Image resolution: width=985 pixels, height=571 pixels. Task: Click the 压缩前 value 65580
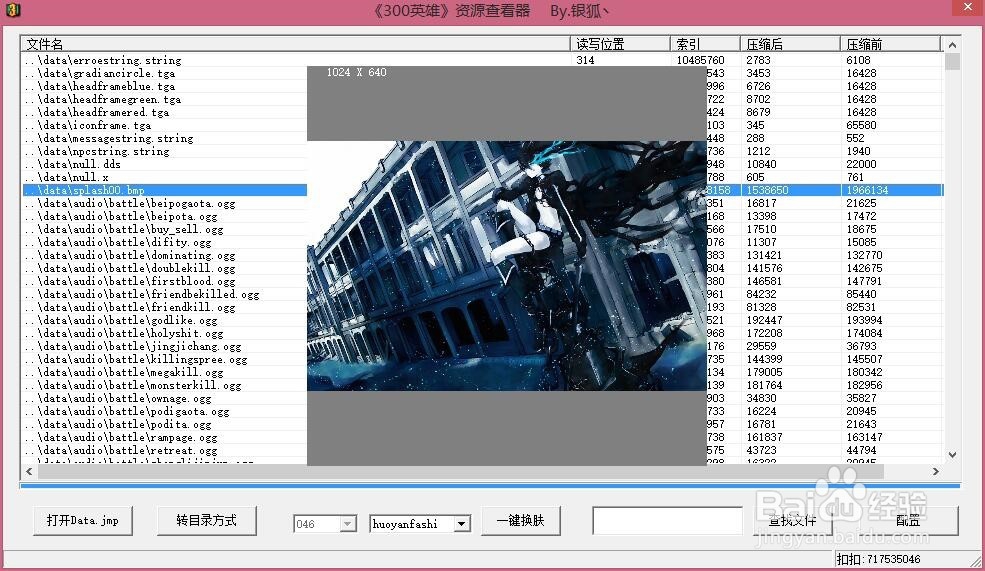click(x=861, y=125)
